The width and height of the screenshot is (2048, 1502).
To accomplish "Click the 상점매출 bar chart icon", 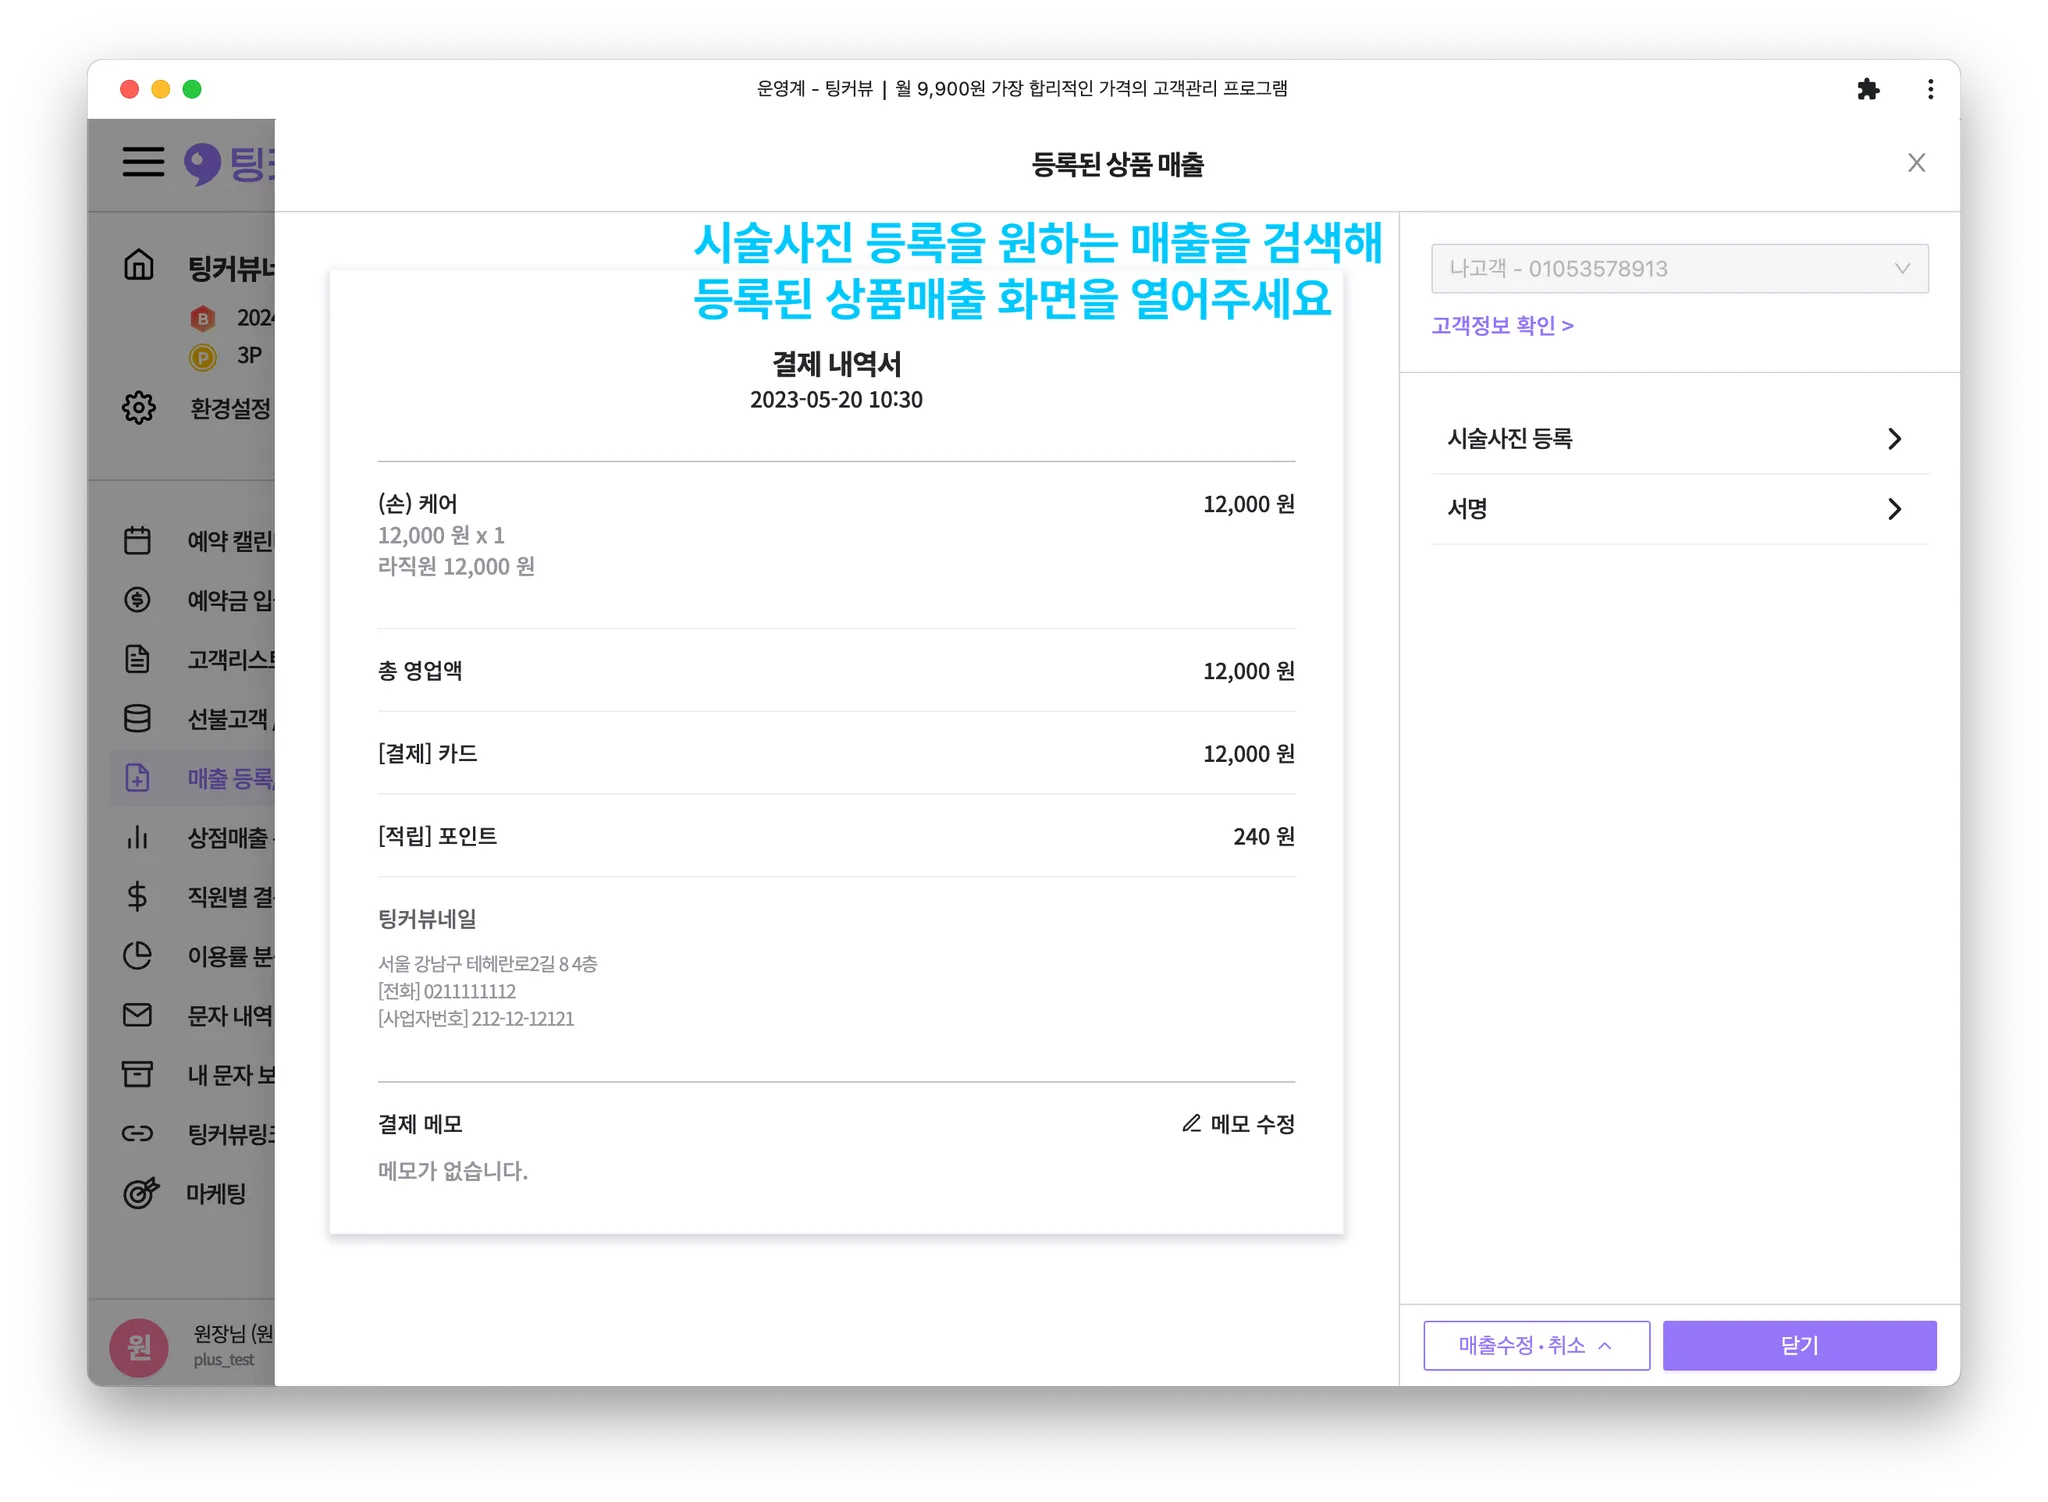I will pyautogui.click(x=137, y=837).
